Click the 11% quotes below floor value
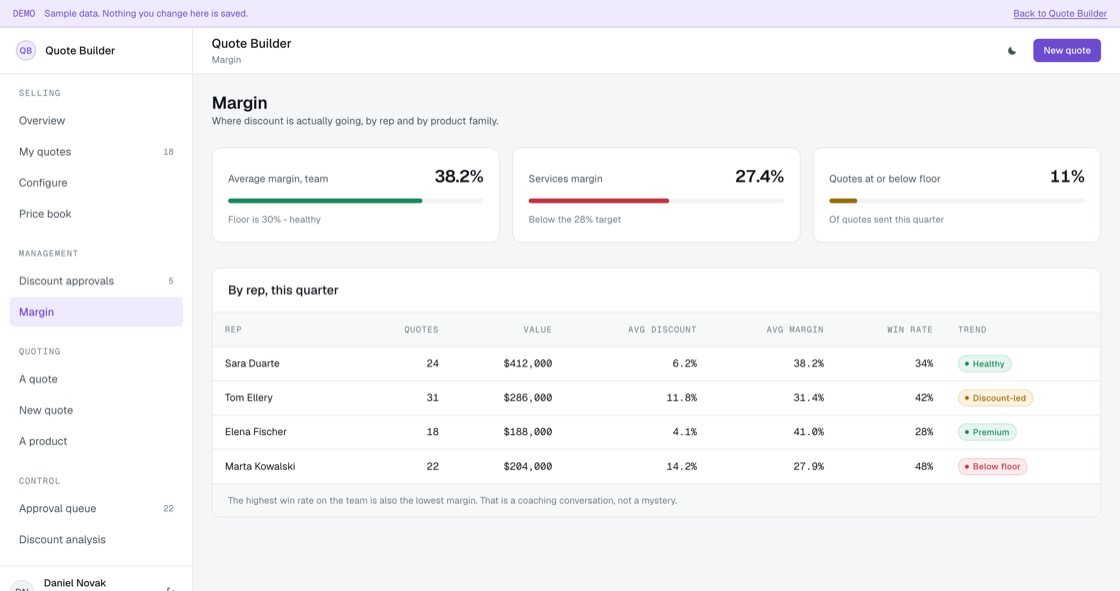This screenshot has width=1120, height=591. 1067,177
